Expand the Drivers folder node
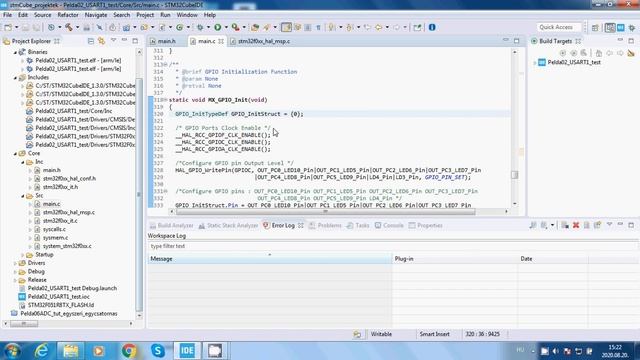This screenshot has height=360, width=640. [16, 263]
